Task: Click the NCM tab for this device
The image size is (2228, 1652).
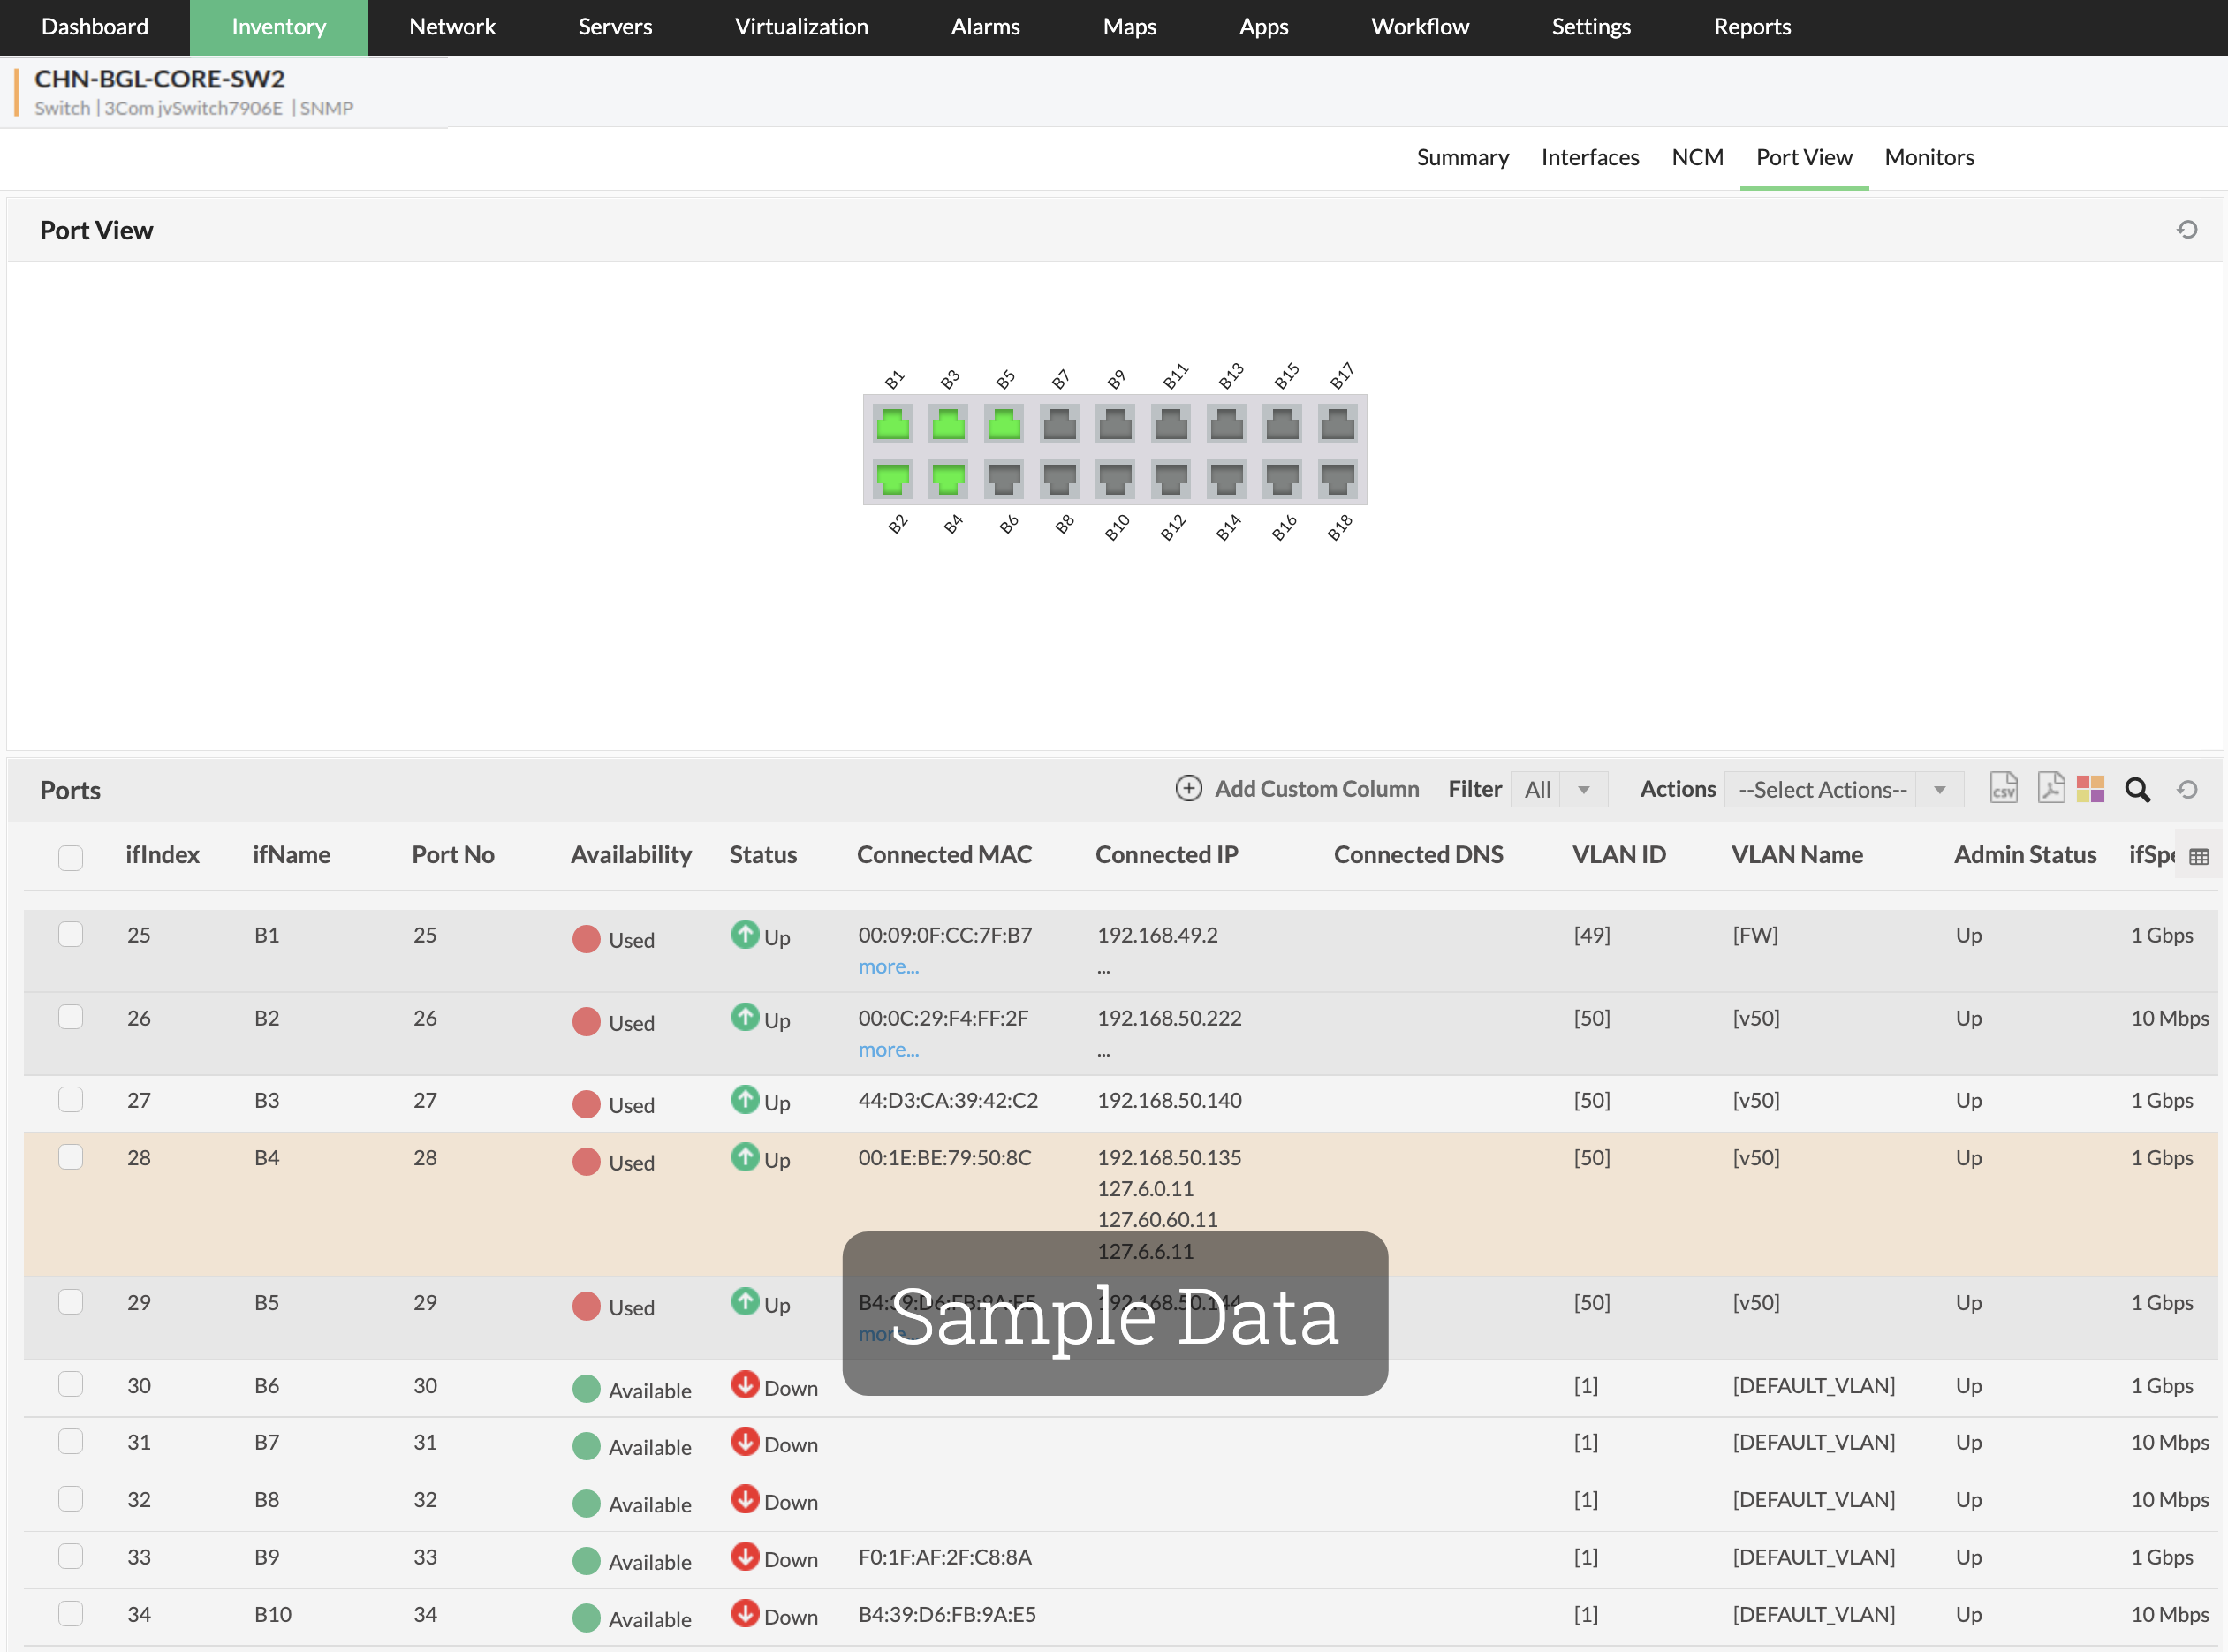Action: (x=1697, y=156)
